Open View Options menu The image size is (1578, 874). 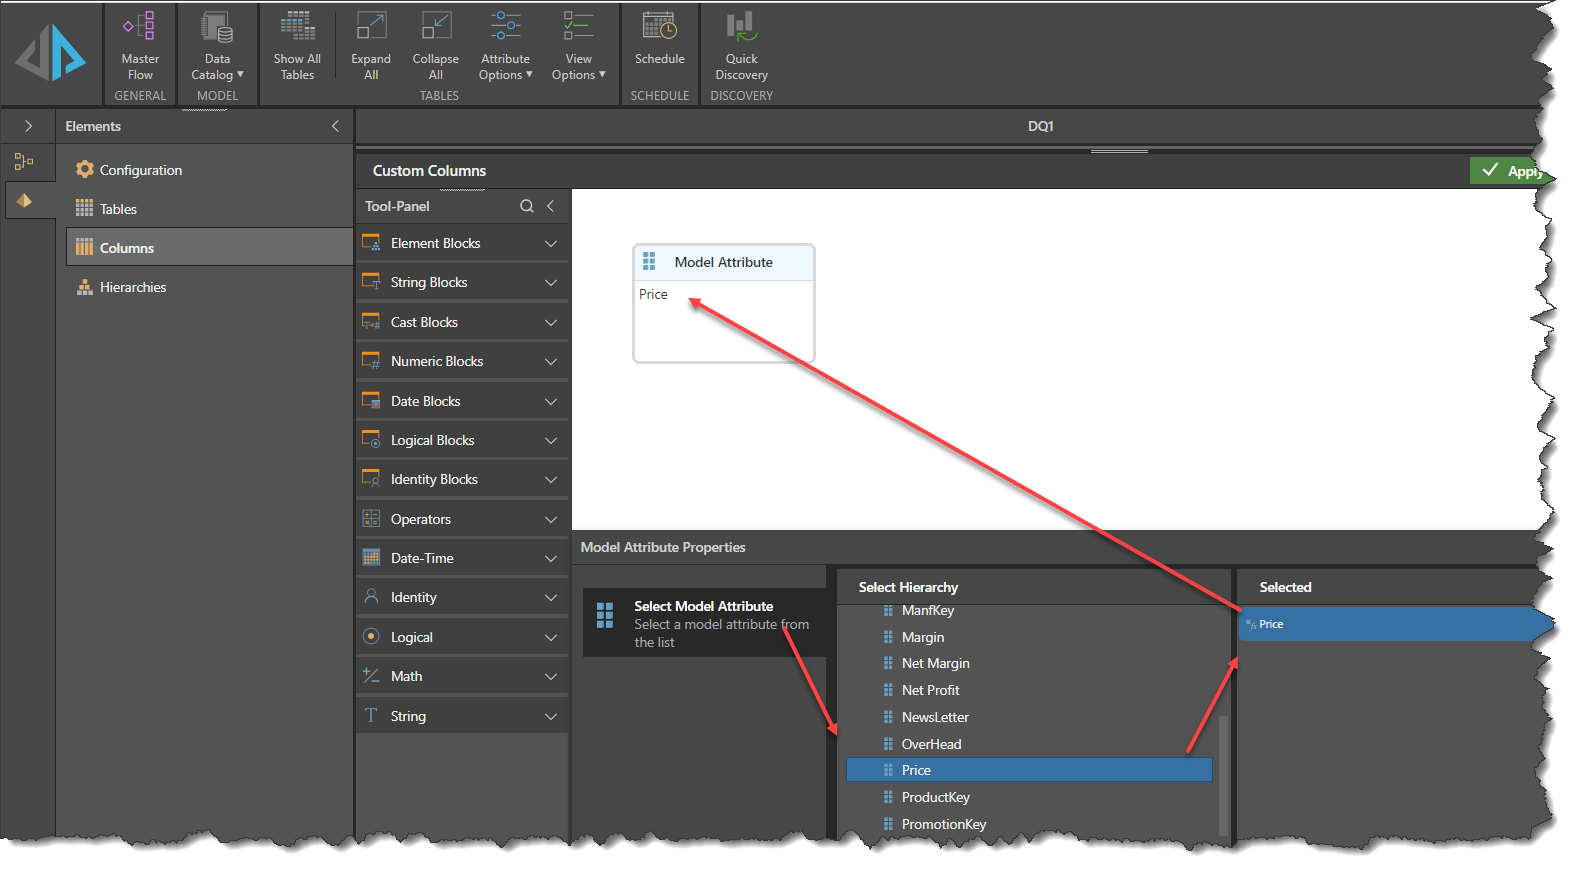click(x=578, y=46)
